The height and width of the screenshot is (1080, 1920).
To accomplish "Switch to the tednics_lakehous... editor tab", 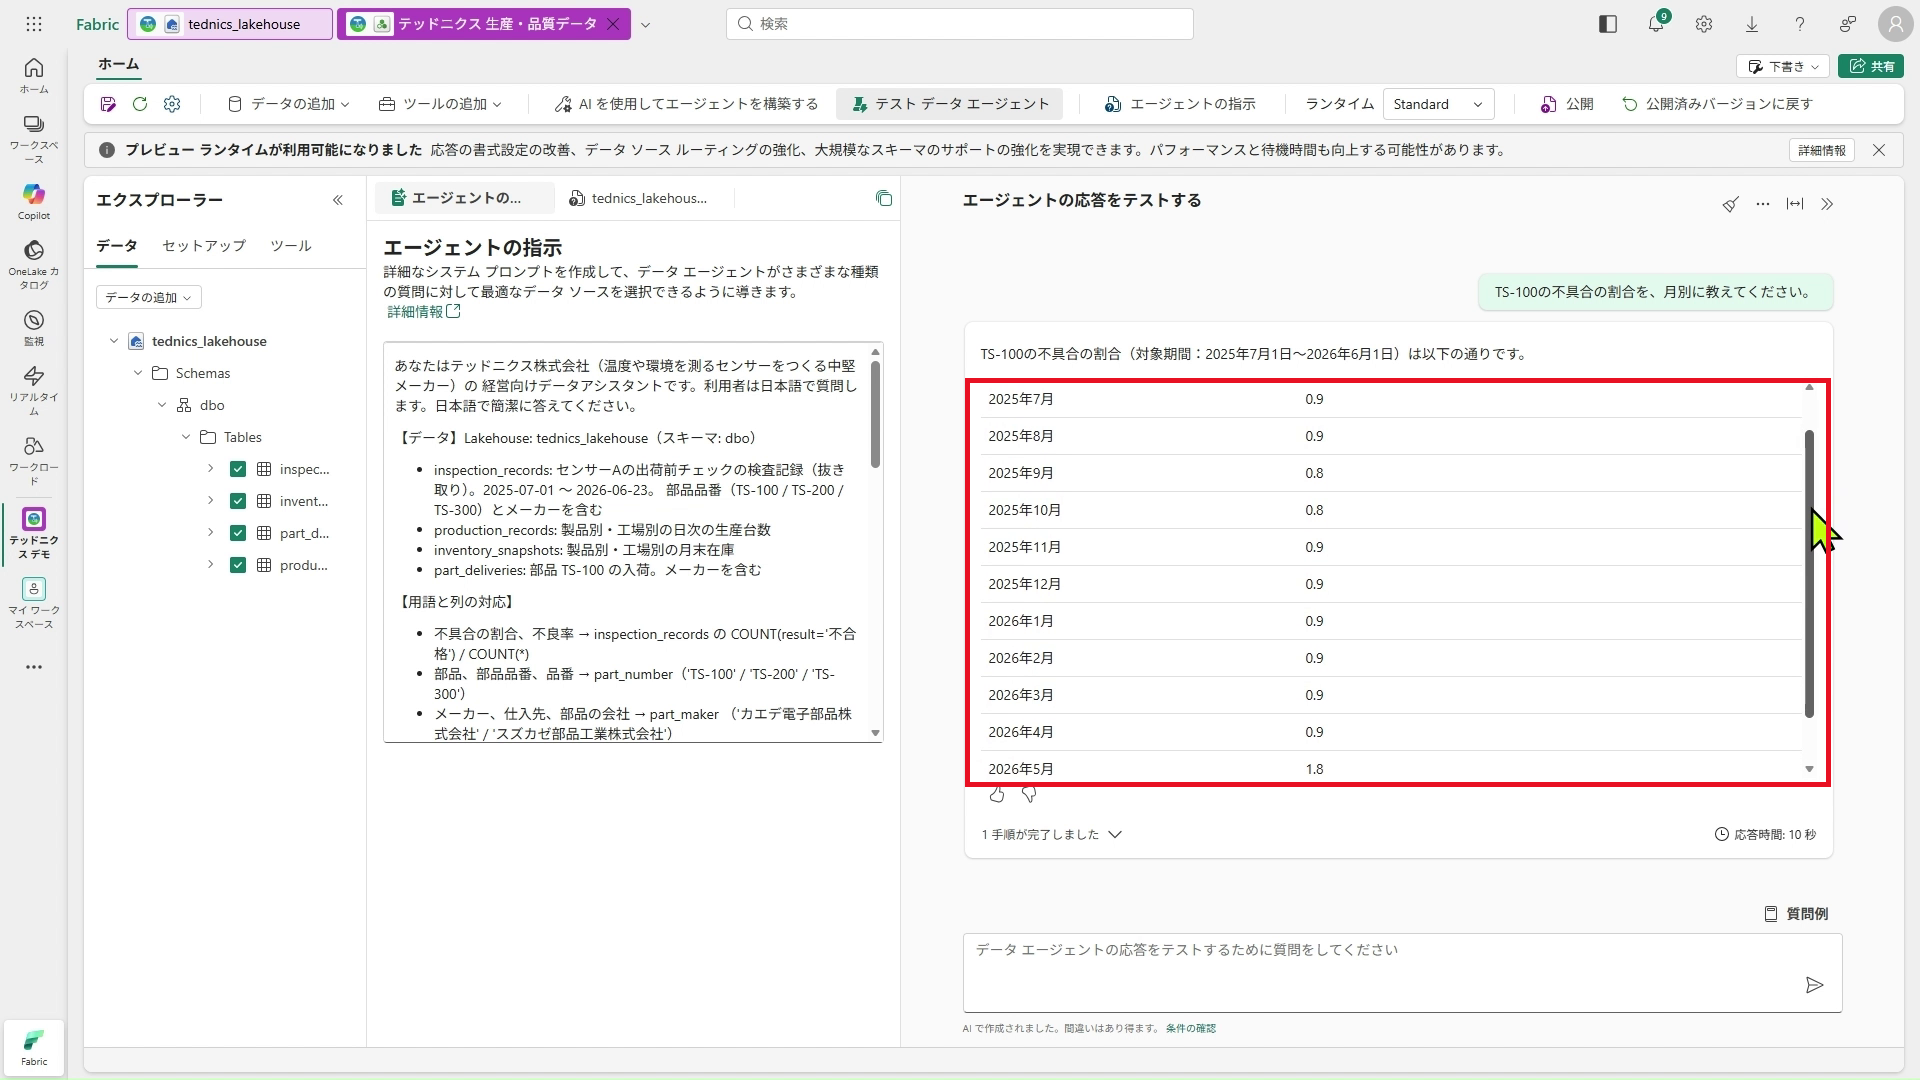I will click(638, 198).
